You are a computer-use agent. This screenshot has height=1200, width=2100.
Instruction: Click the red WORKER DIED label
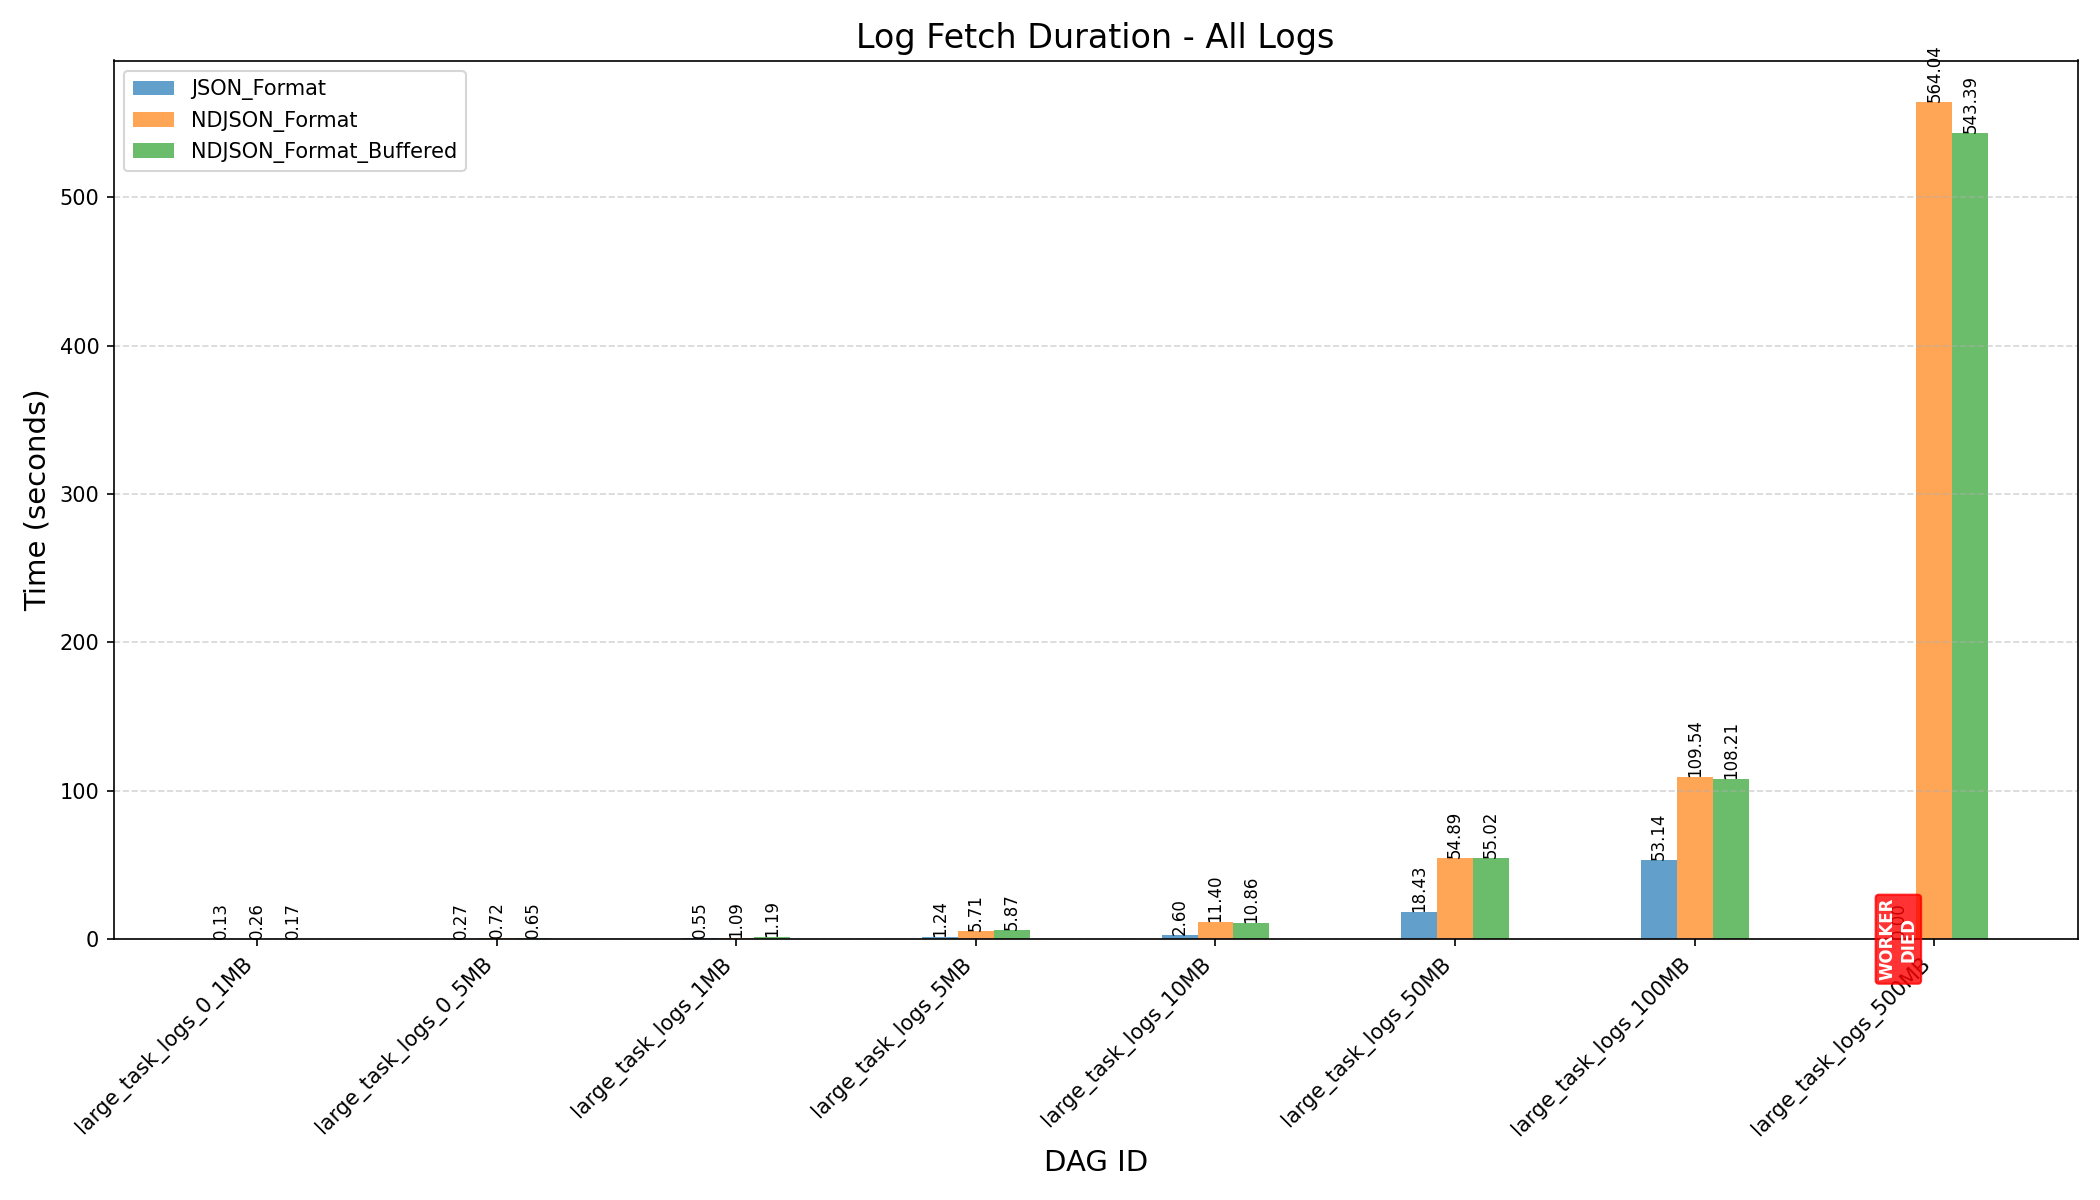point(1897,939)
